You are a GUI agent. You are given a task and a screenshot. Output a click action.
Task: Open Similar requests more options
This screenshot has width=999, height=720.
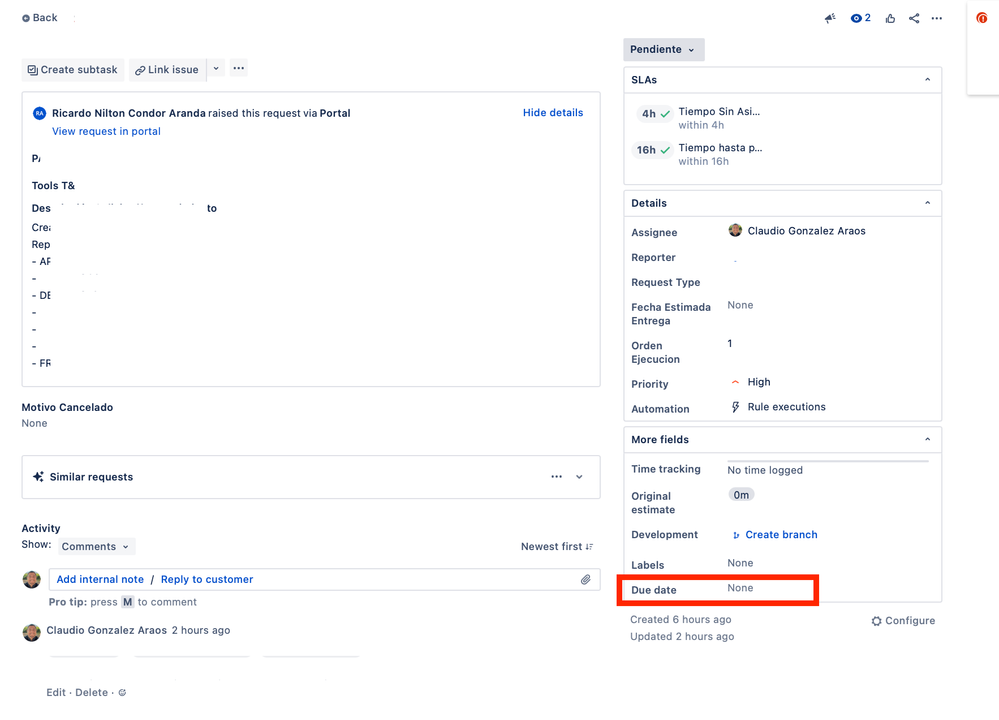(556, 477)
